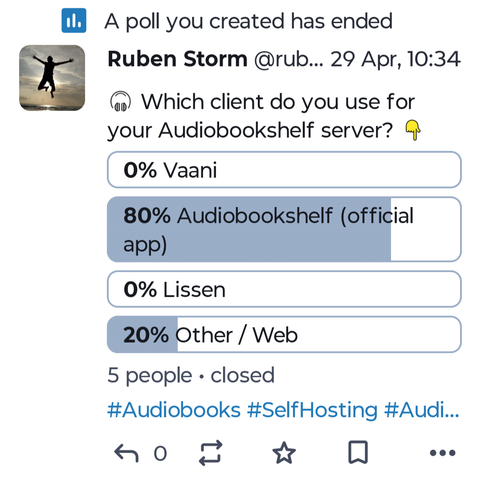Select the Audiobookshelf official app option
The image size is (481, 479).
(284, 229)
